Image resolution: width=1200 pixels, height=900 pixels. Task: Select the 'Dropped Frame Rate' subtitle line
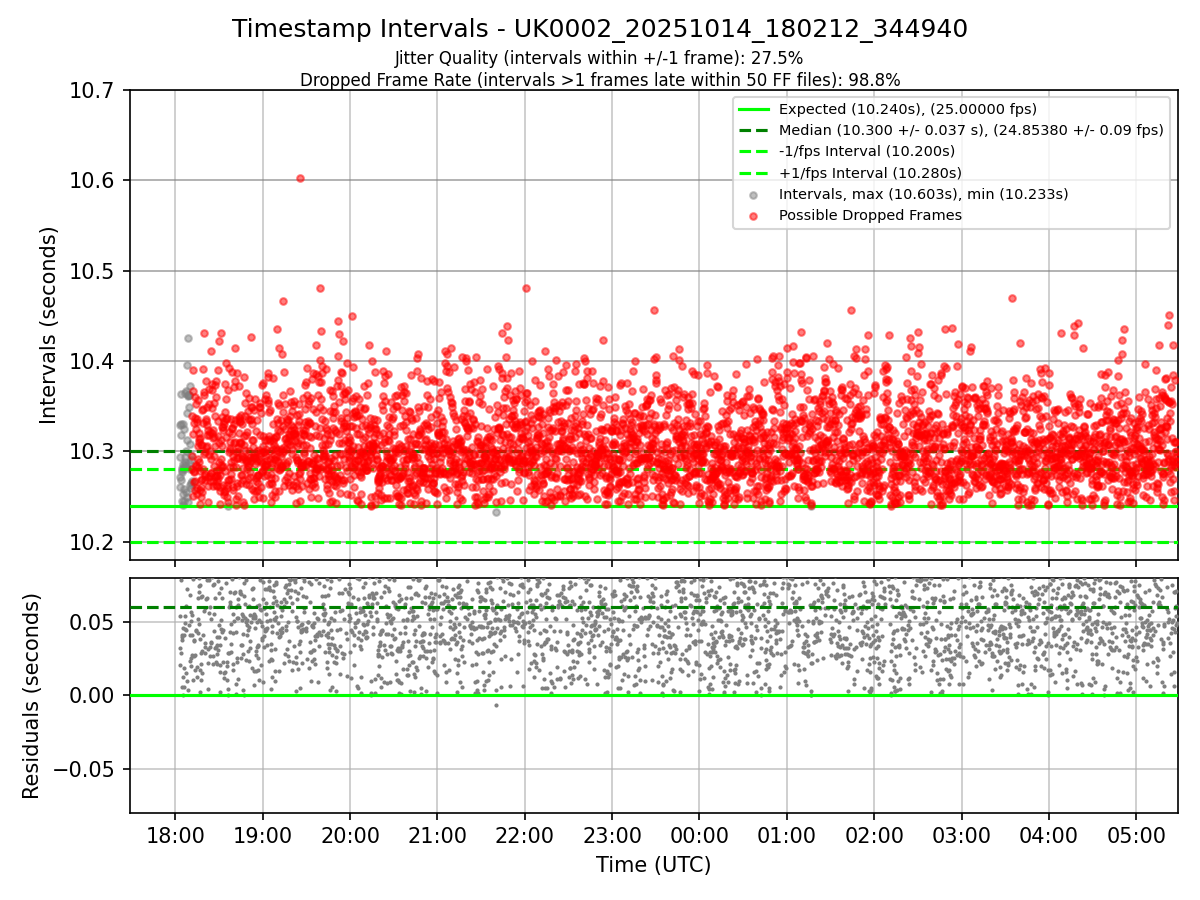click(600, 80)
